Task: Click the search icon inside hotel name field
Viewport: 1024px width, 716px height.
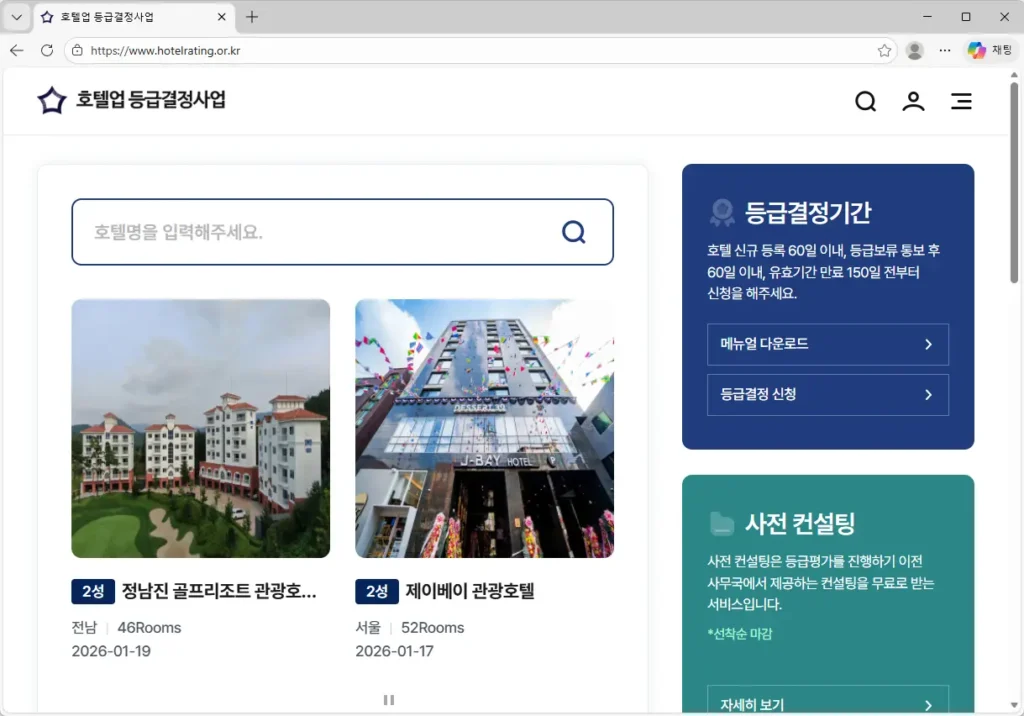Action: click(573, 232)
